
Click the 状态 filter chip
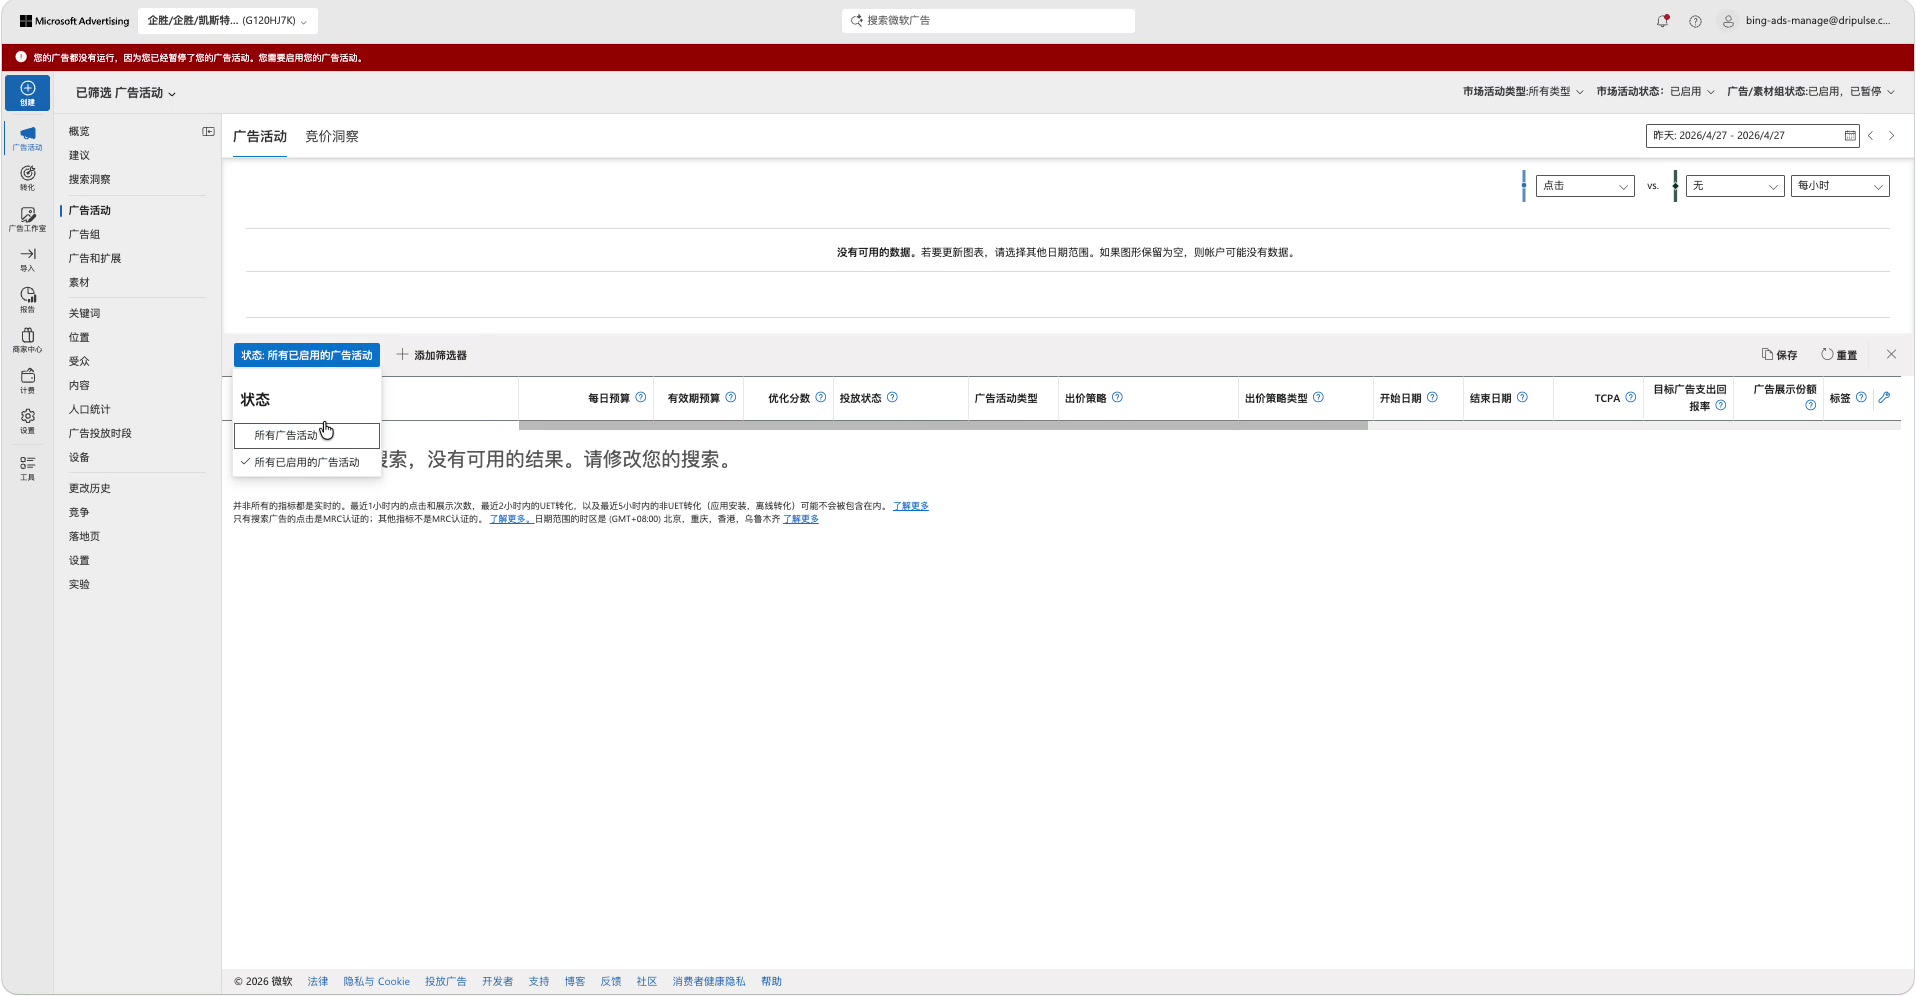click(307, 355)
